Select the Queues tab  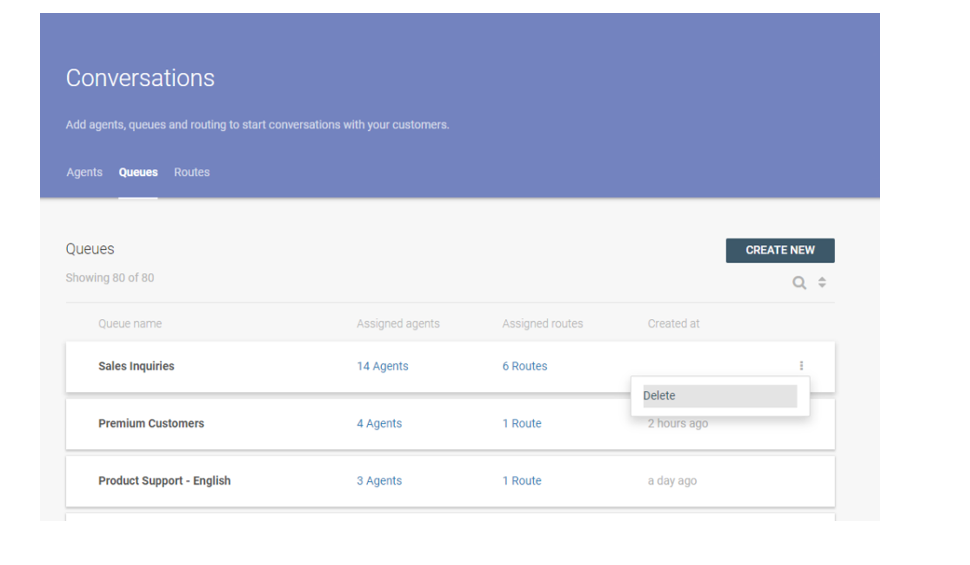[138, 172]
